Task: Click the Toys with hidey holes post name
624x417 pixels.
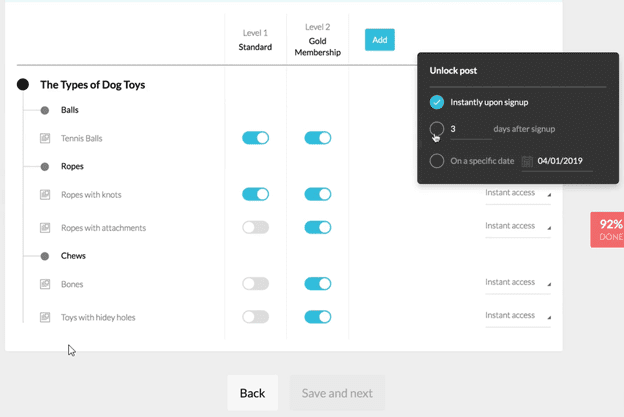Action: tap(98, 318)
